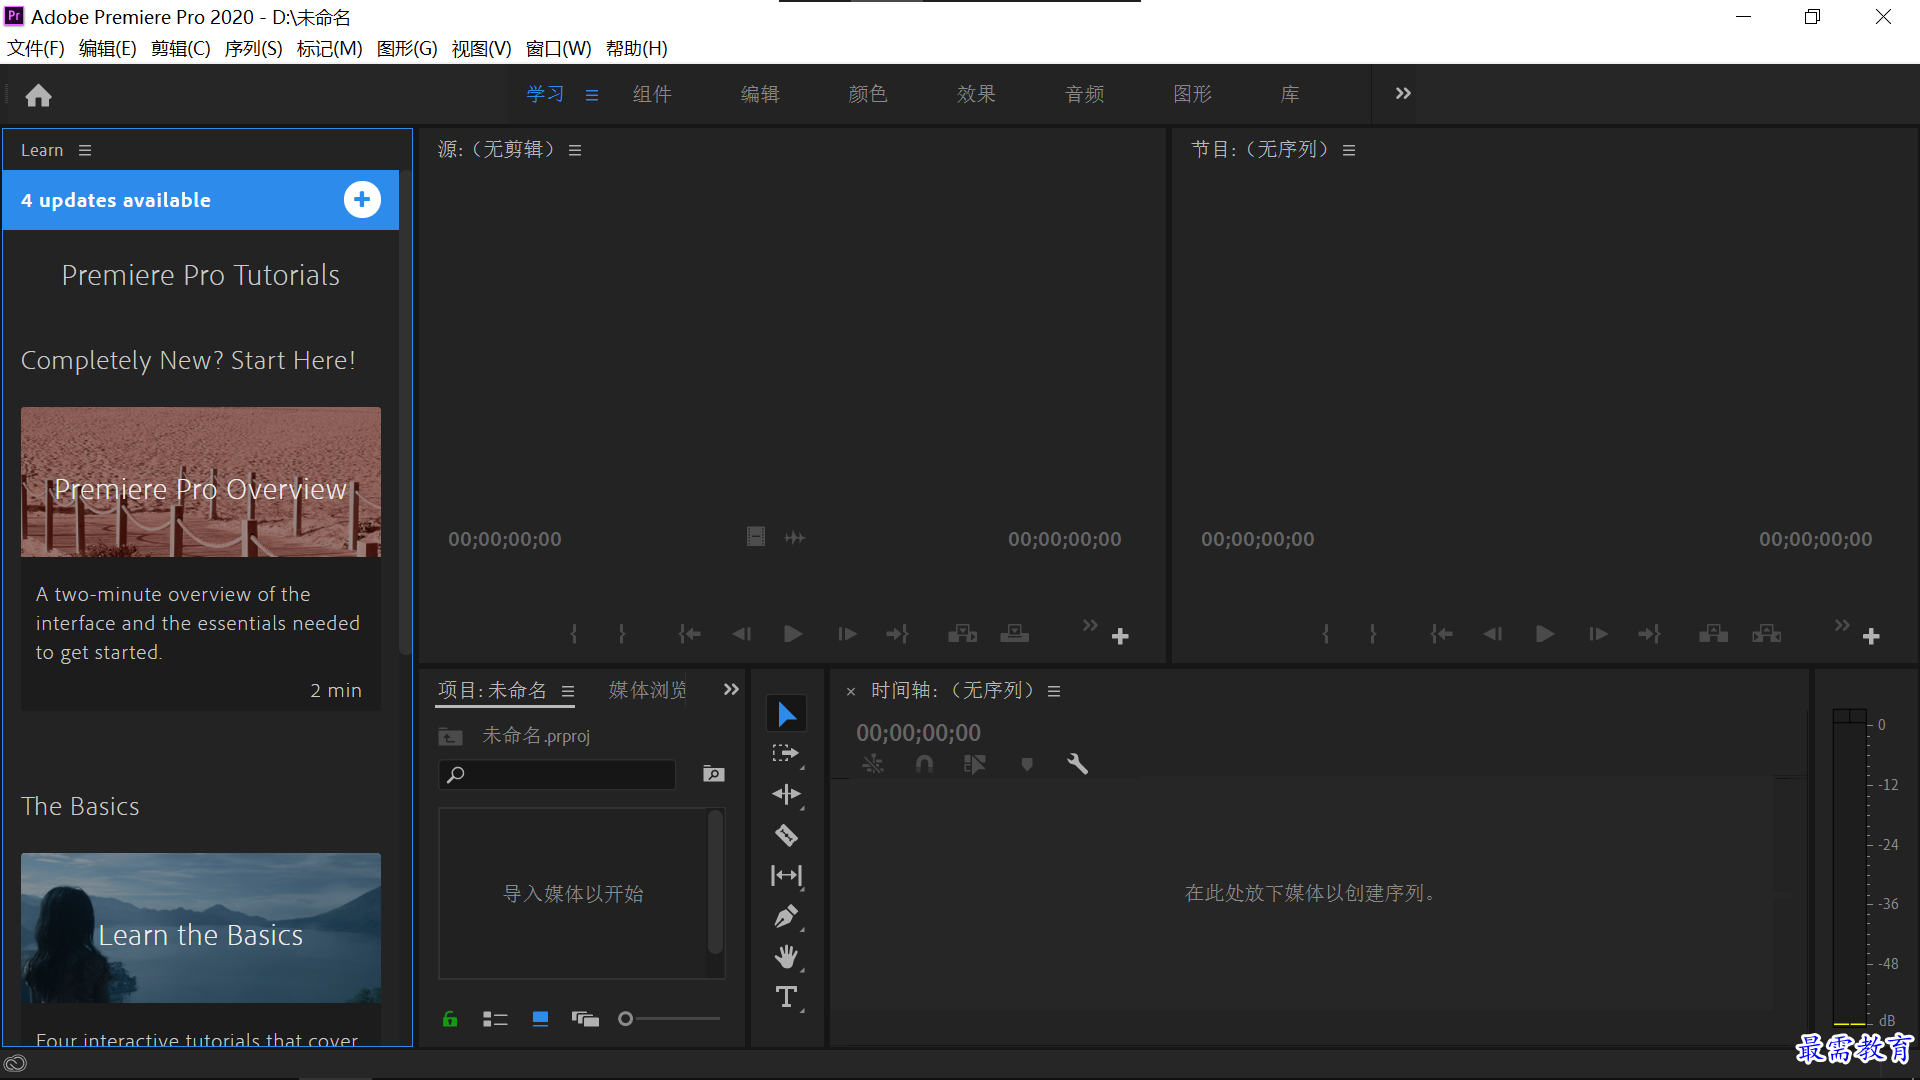Open 媒体浏览 tab
The width and height of the screenshot is (1920, 1080).
click(648, 690)
